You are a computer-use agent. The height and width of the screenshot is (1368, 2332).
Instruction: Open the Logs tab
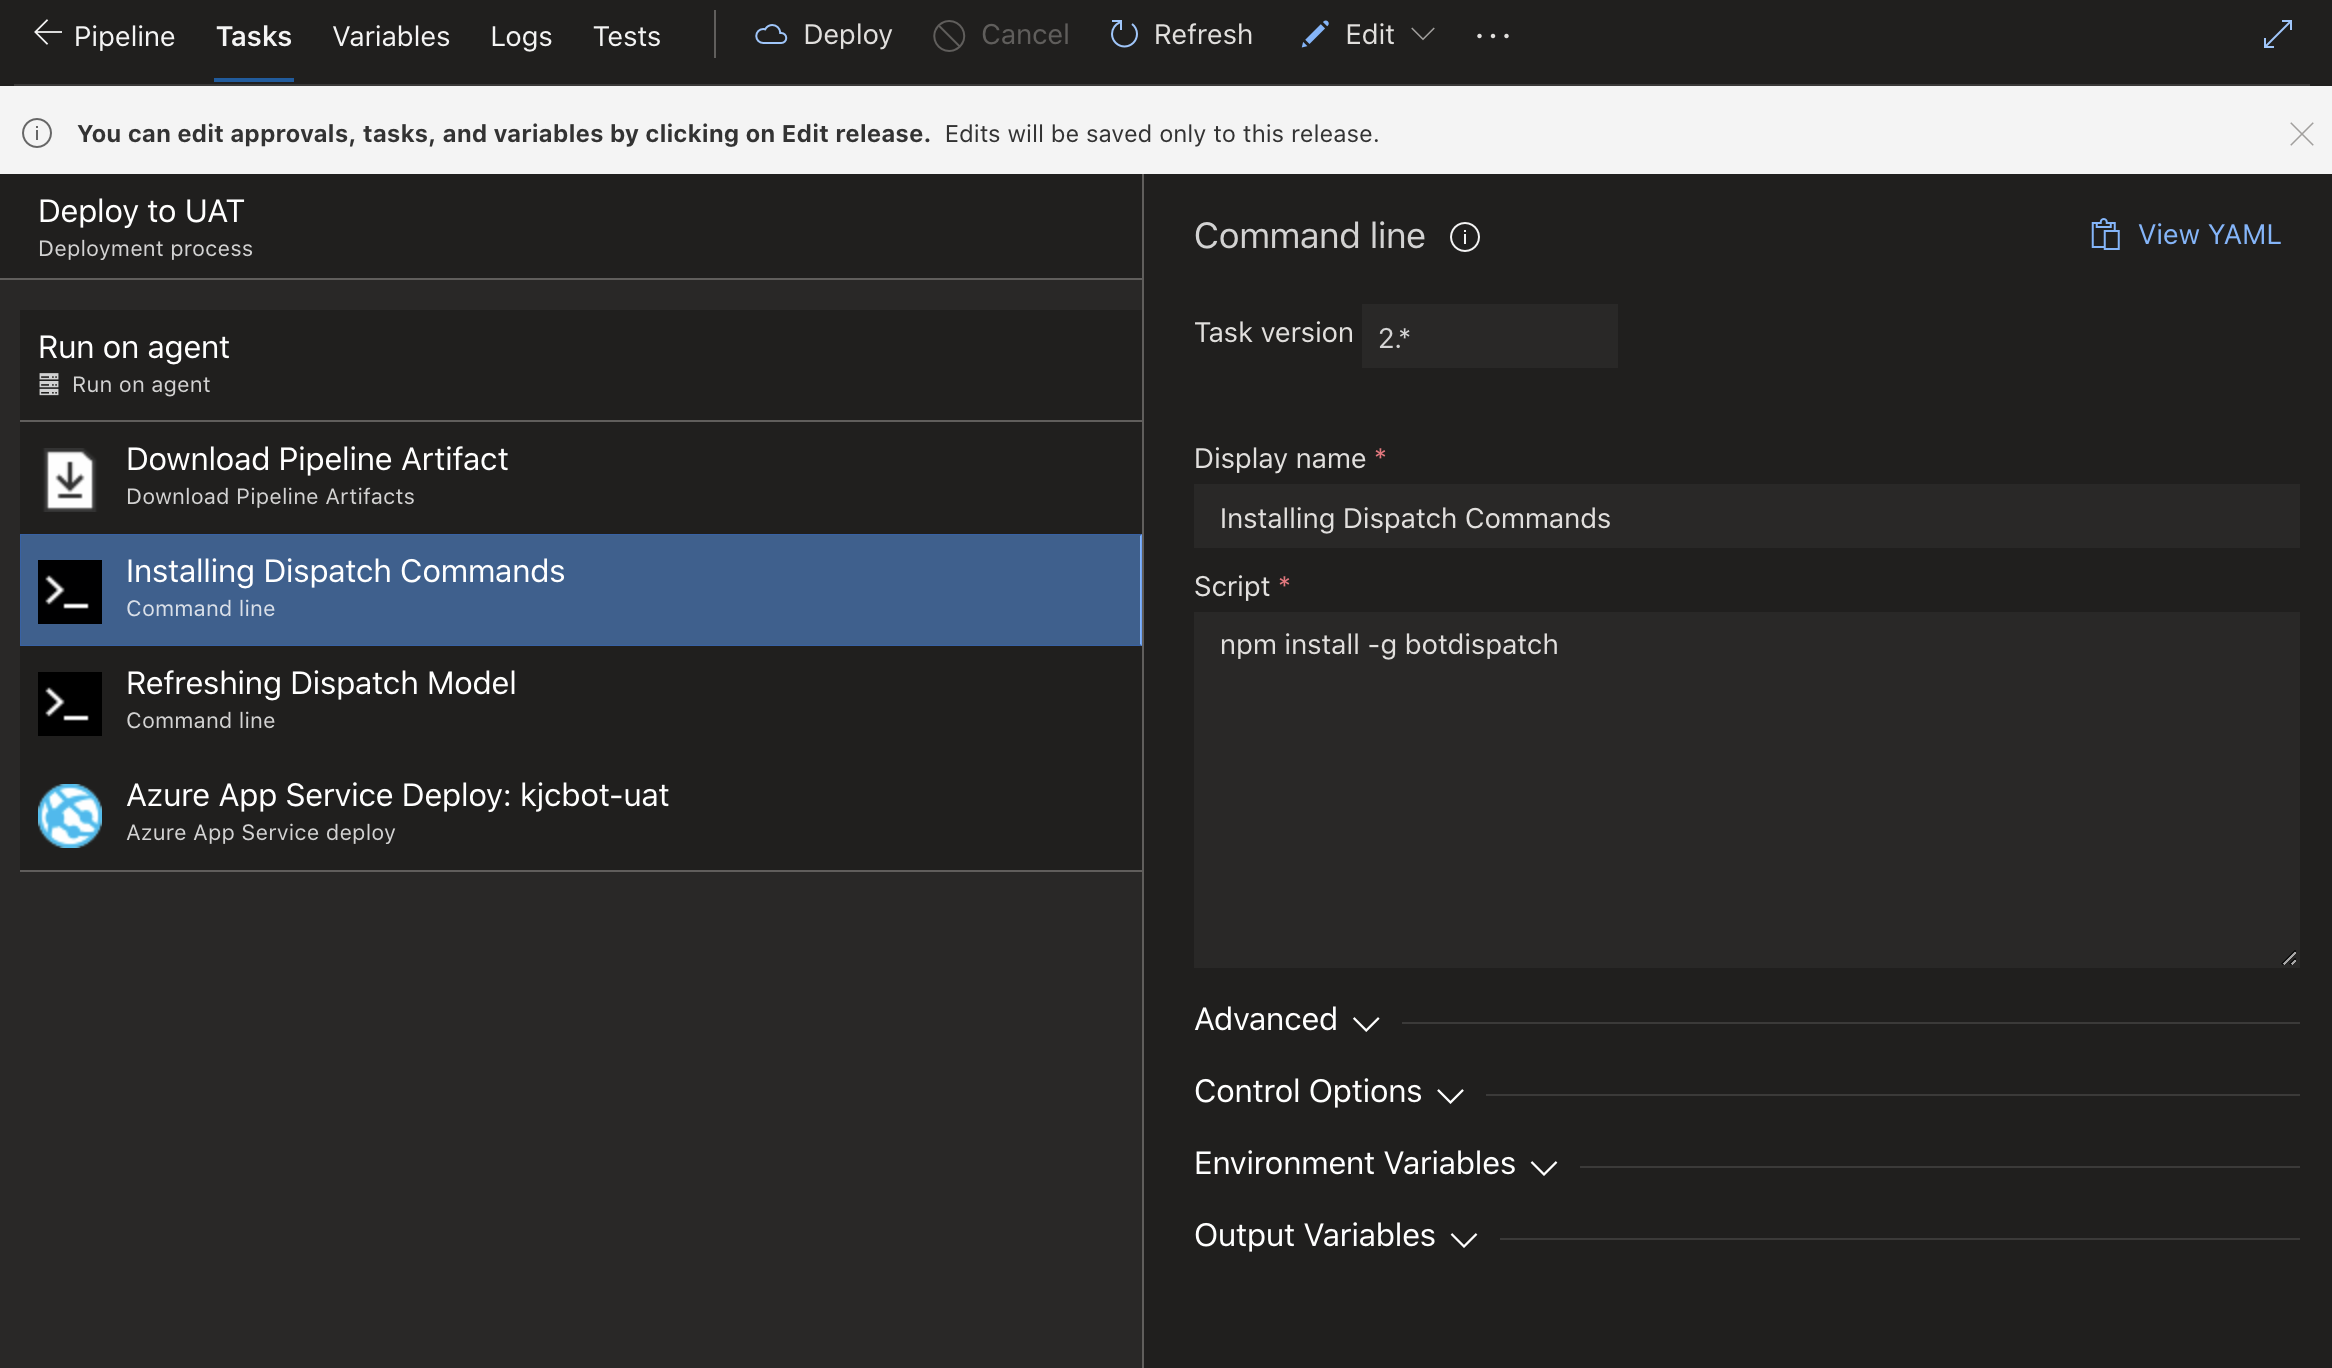point(521,36)
